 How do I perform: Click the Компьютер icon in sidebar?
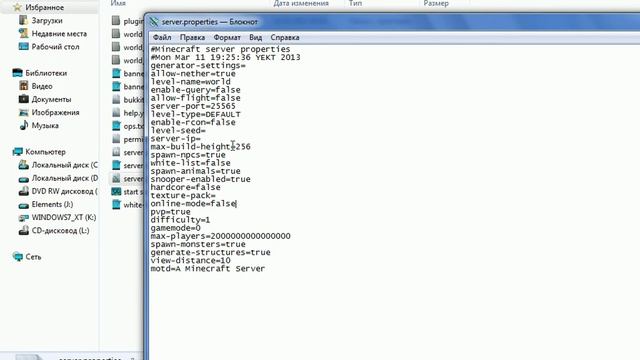click(x=17, y=152)
